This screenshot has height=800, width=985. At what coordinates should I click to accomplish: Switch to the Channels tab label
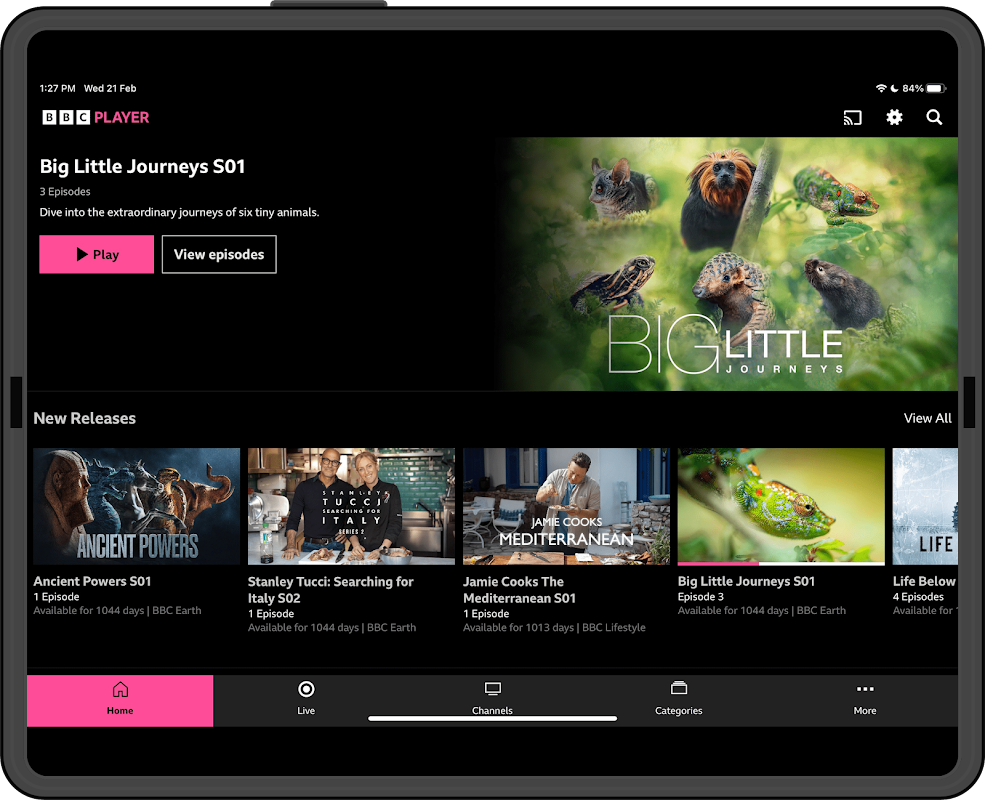click(492, 711)
